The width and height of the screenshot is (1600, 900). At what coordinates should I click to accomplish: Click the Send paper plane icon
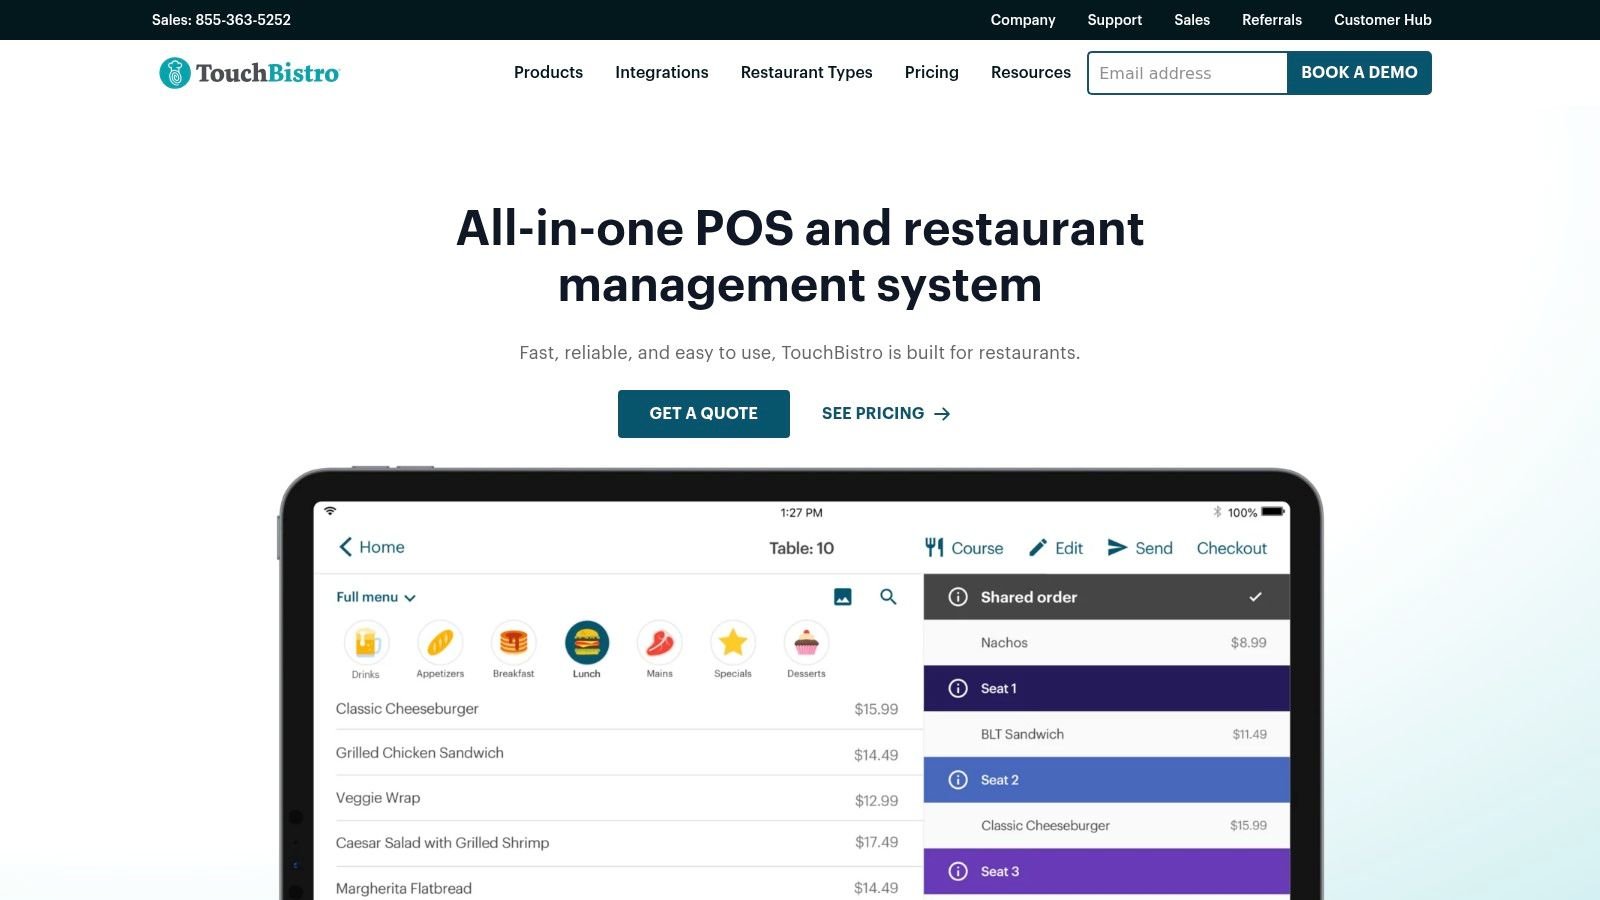point(1117,547)
